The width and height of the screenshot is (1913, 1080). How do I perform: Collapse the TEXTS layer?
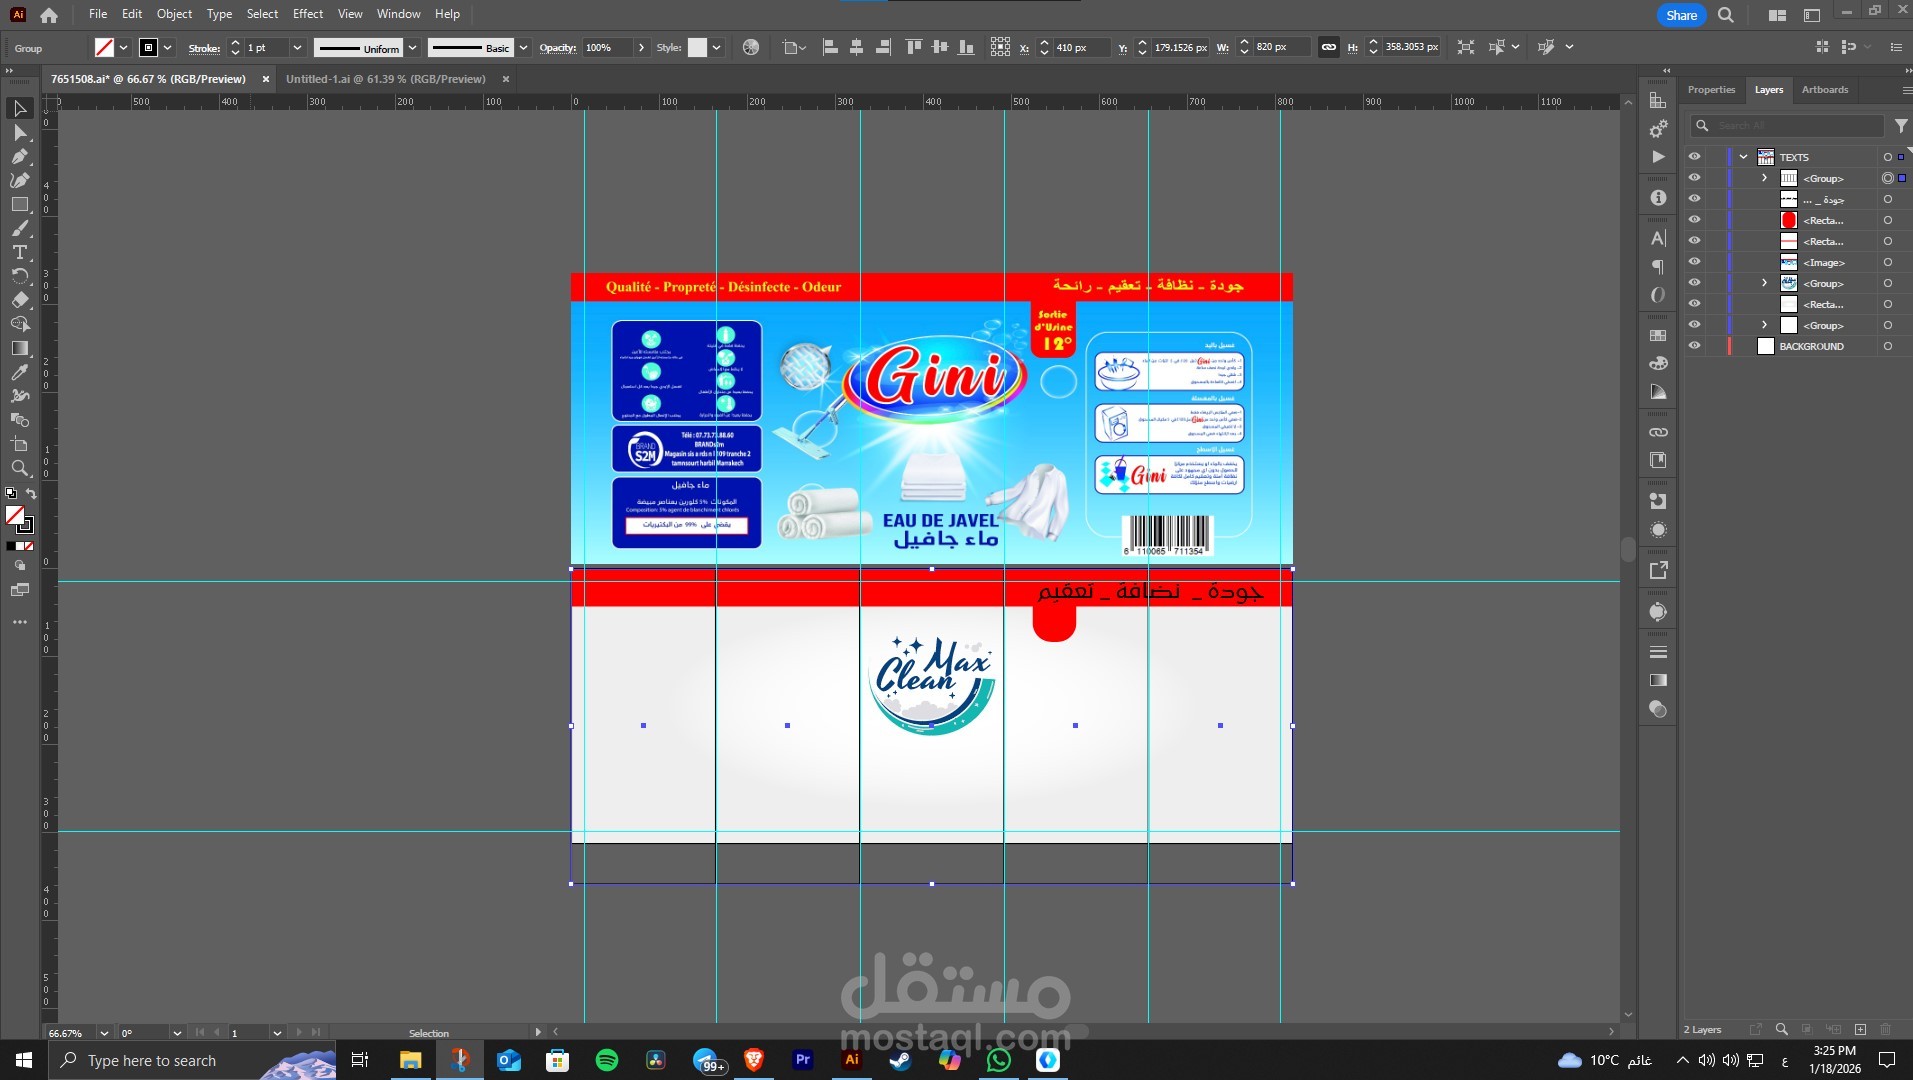coord(1744,157)
